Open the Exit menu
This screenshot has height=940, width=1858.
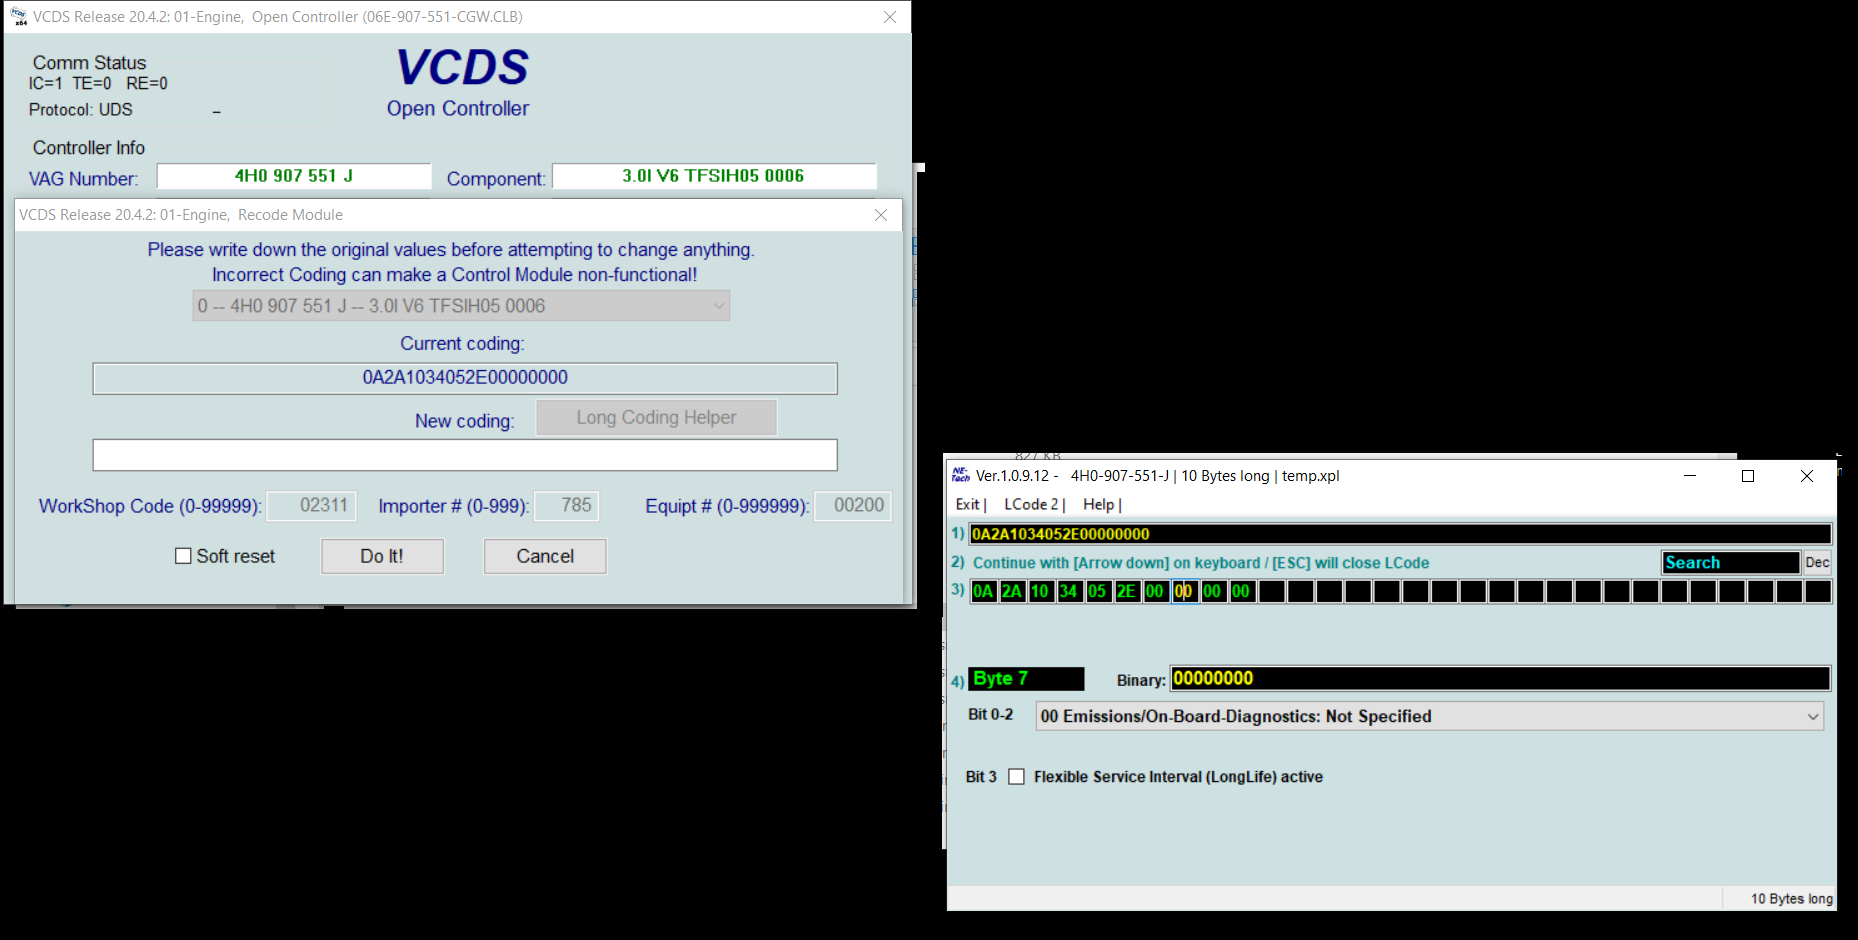click(x=968, y=505)
